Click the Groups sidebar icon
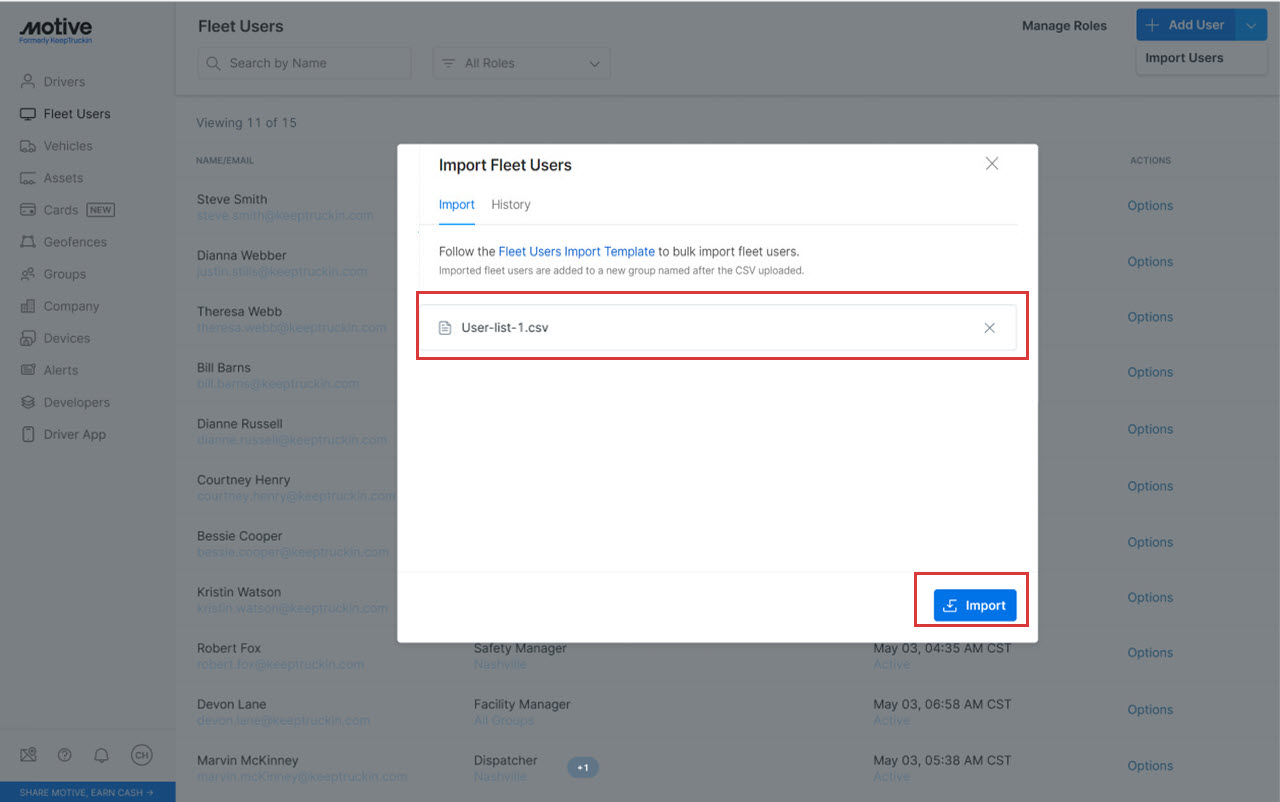The height and width of the screenshot is (802, 1280). click(28, 274)
